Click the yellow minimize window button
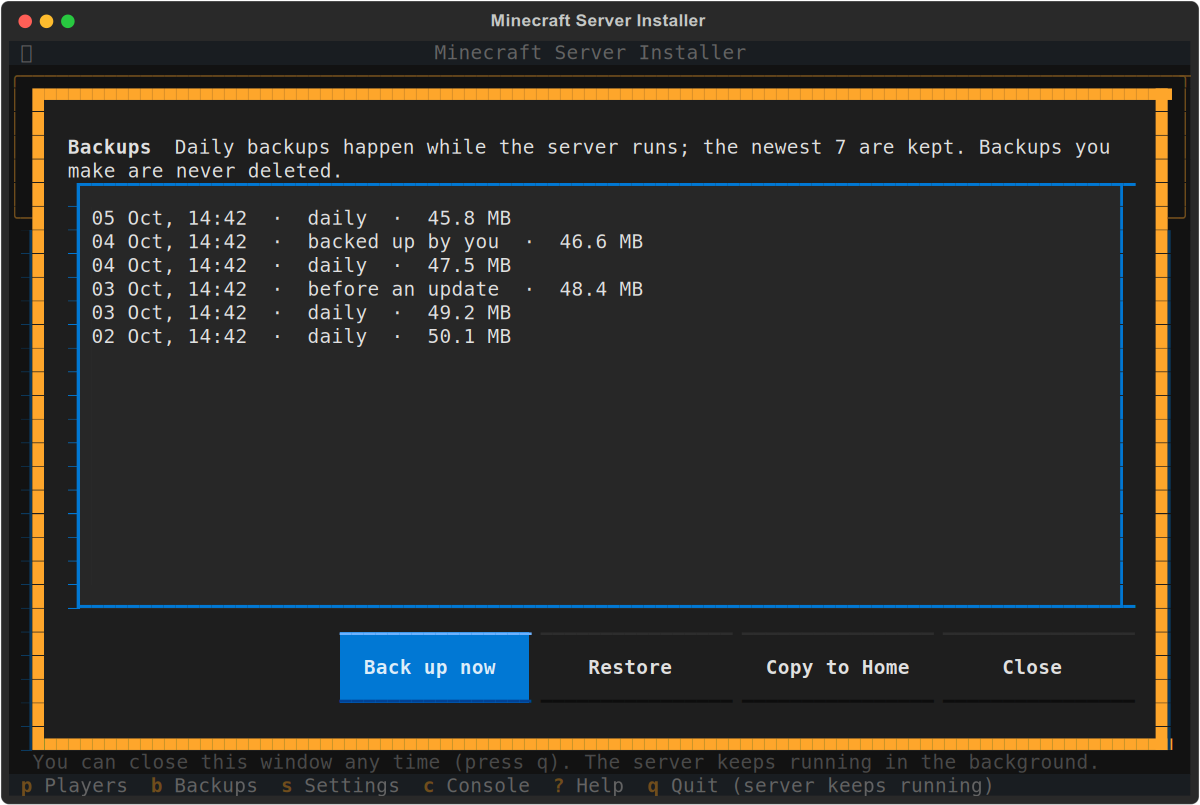 pyautogui.click(x=46, y=21)
